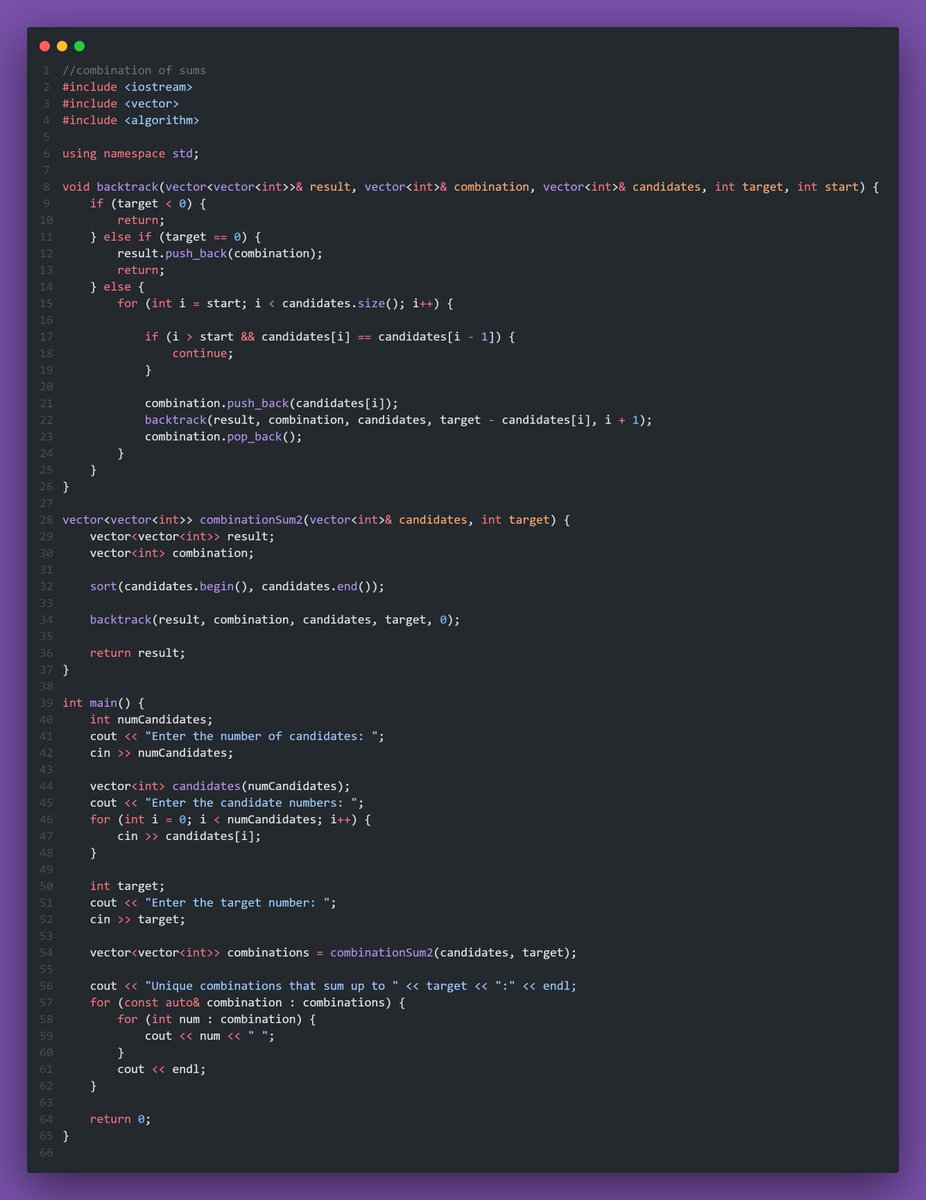Click line number 1 in gutter
Image resolution: width=926 pixels, height=1200 pixels.
coord(47,70)
